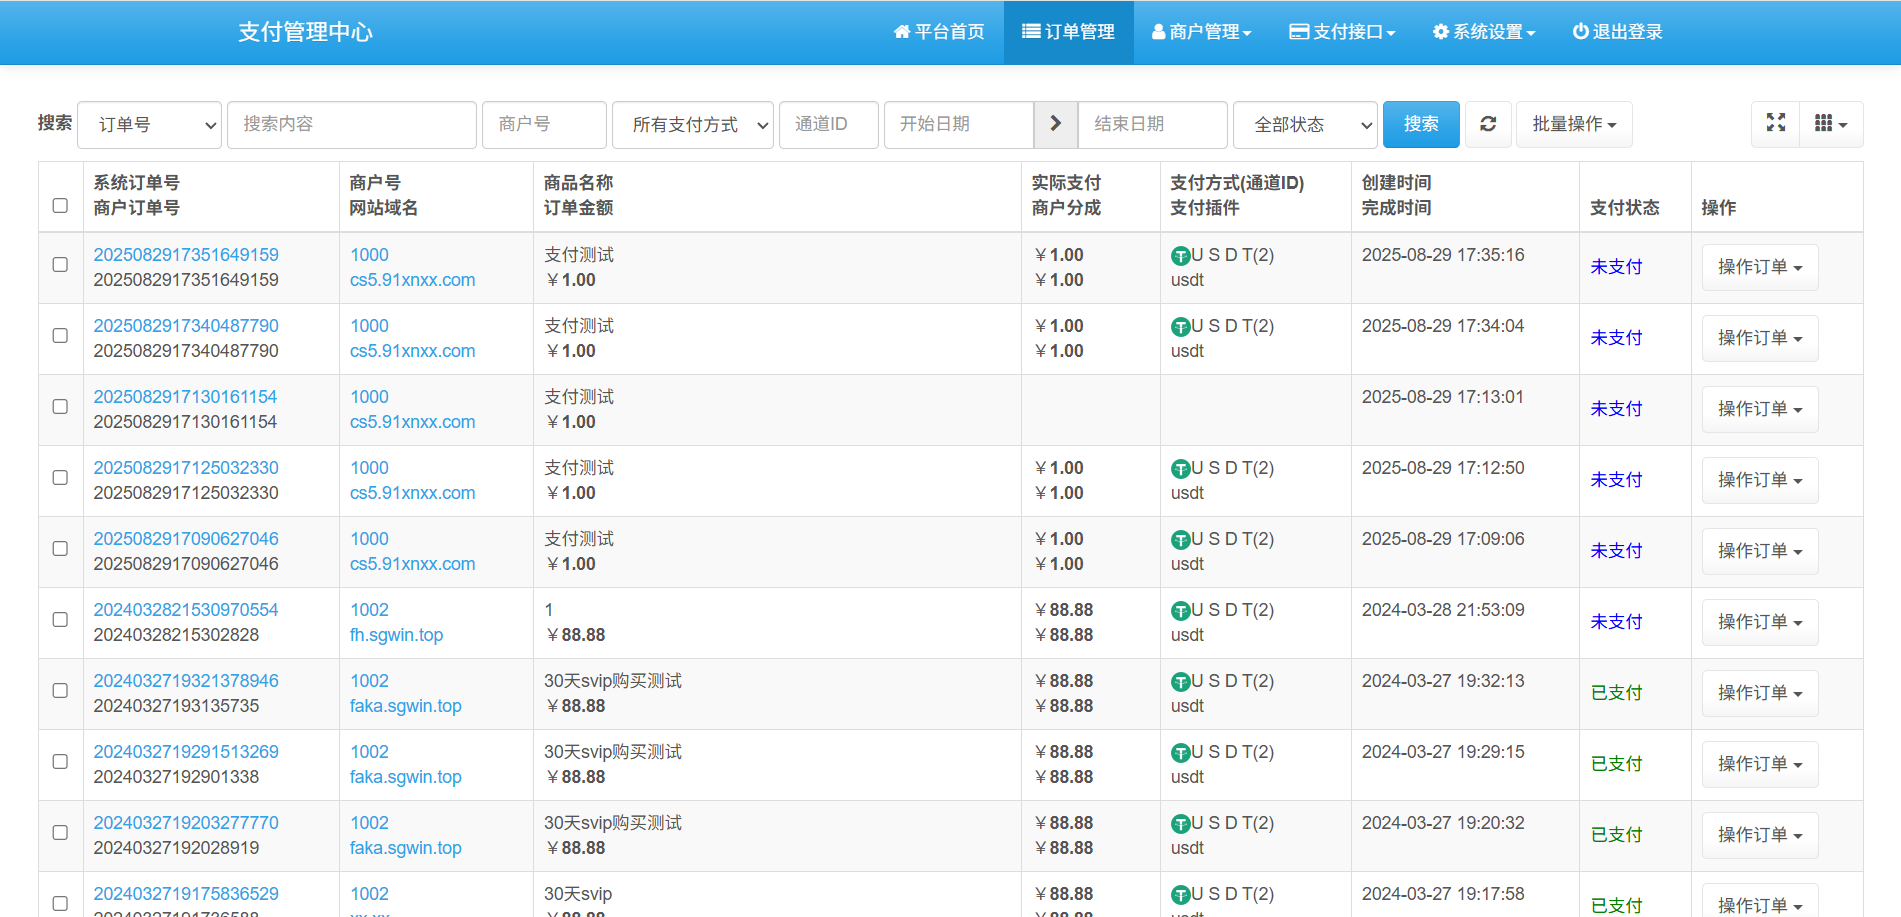Open the 全部状态 status dropdown
This screenshot has width=1901, height=917.
(x=1305, y=125)
